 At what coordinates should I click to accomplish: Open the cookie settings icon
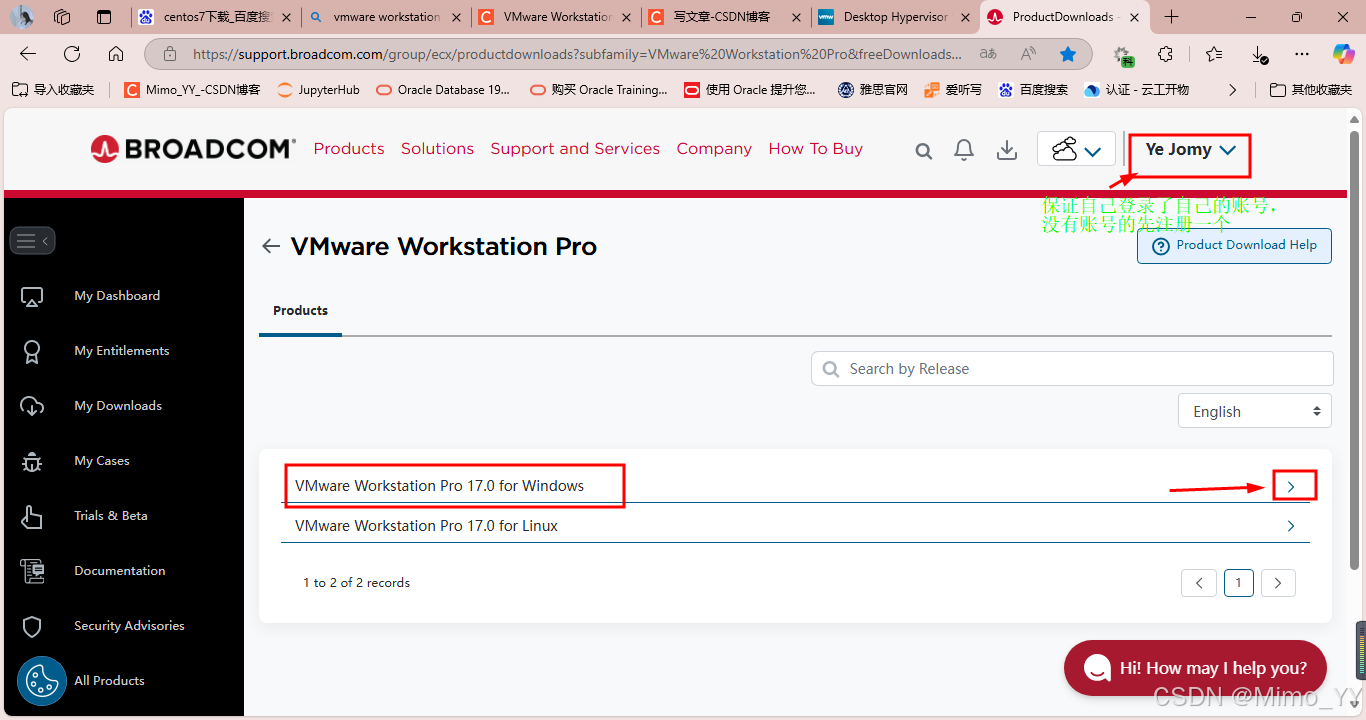[x=41, y=681]
